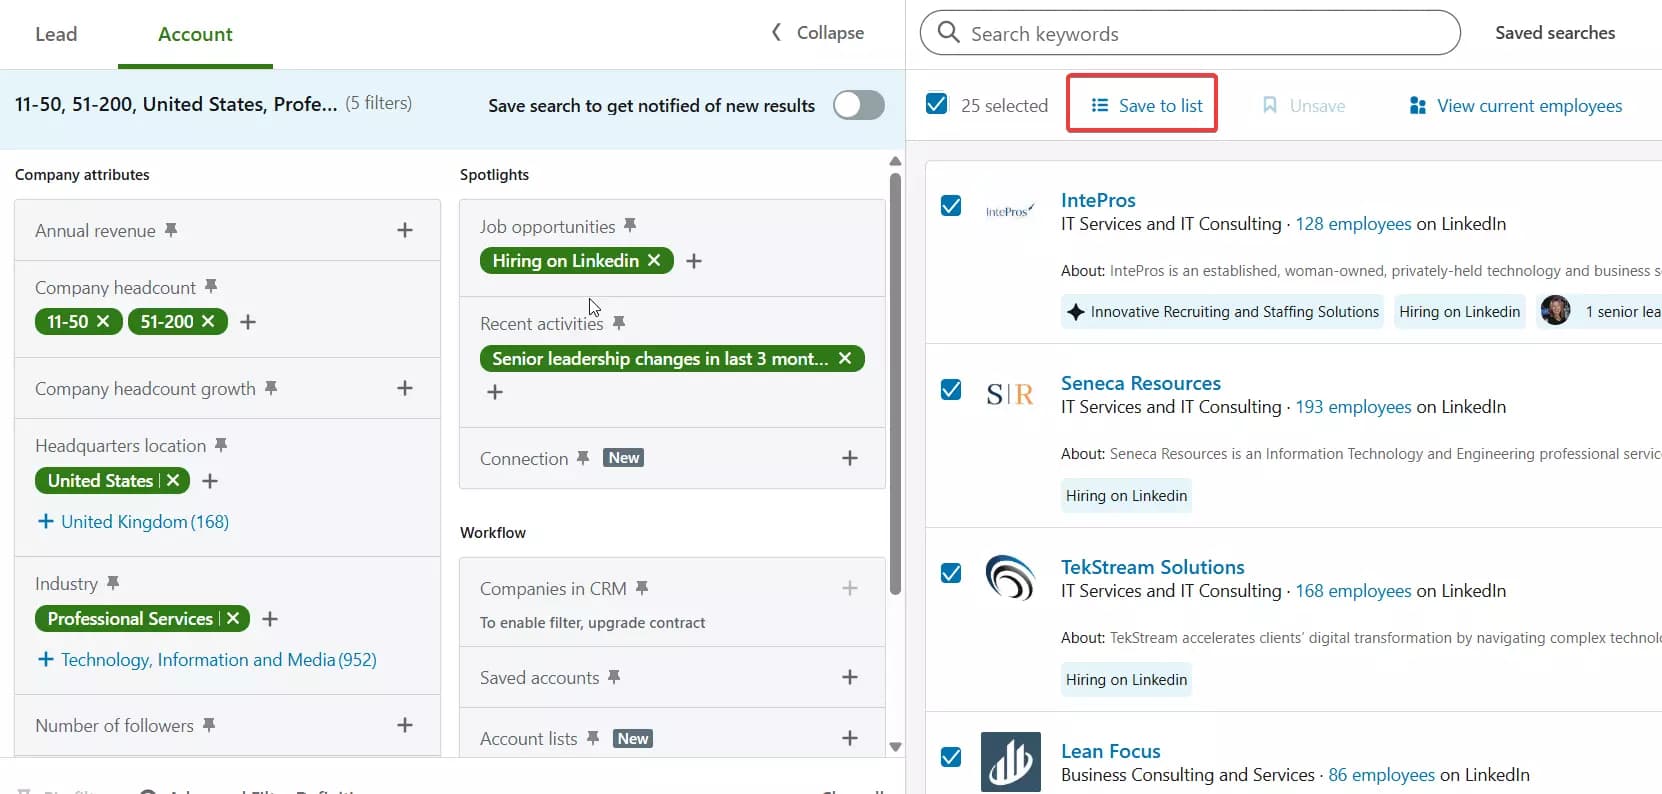The width and height of the screenshot is (1662, 794).
Task: Open the Lean Focus logo
Action: 1010,762
